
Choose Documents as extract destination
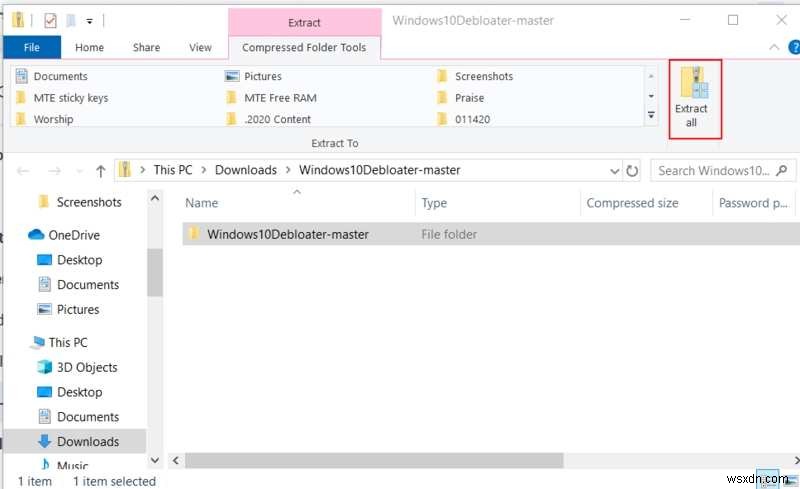tap(52, 76)
